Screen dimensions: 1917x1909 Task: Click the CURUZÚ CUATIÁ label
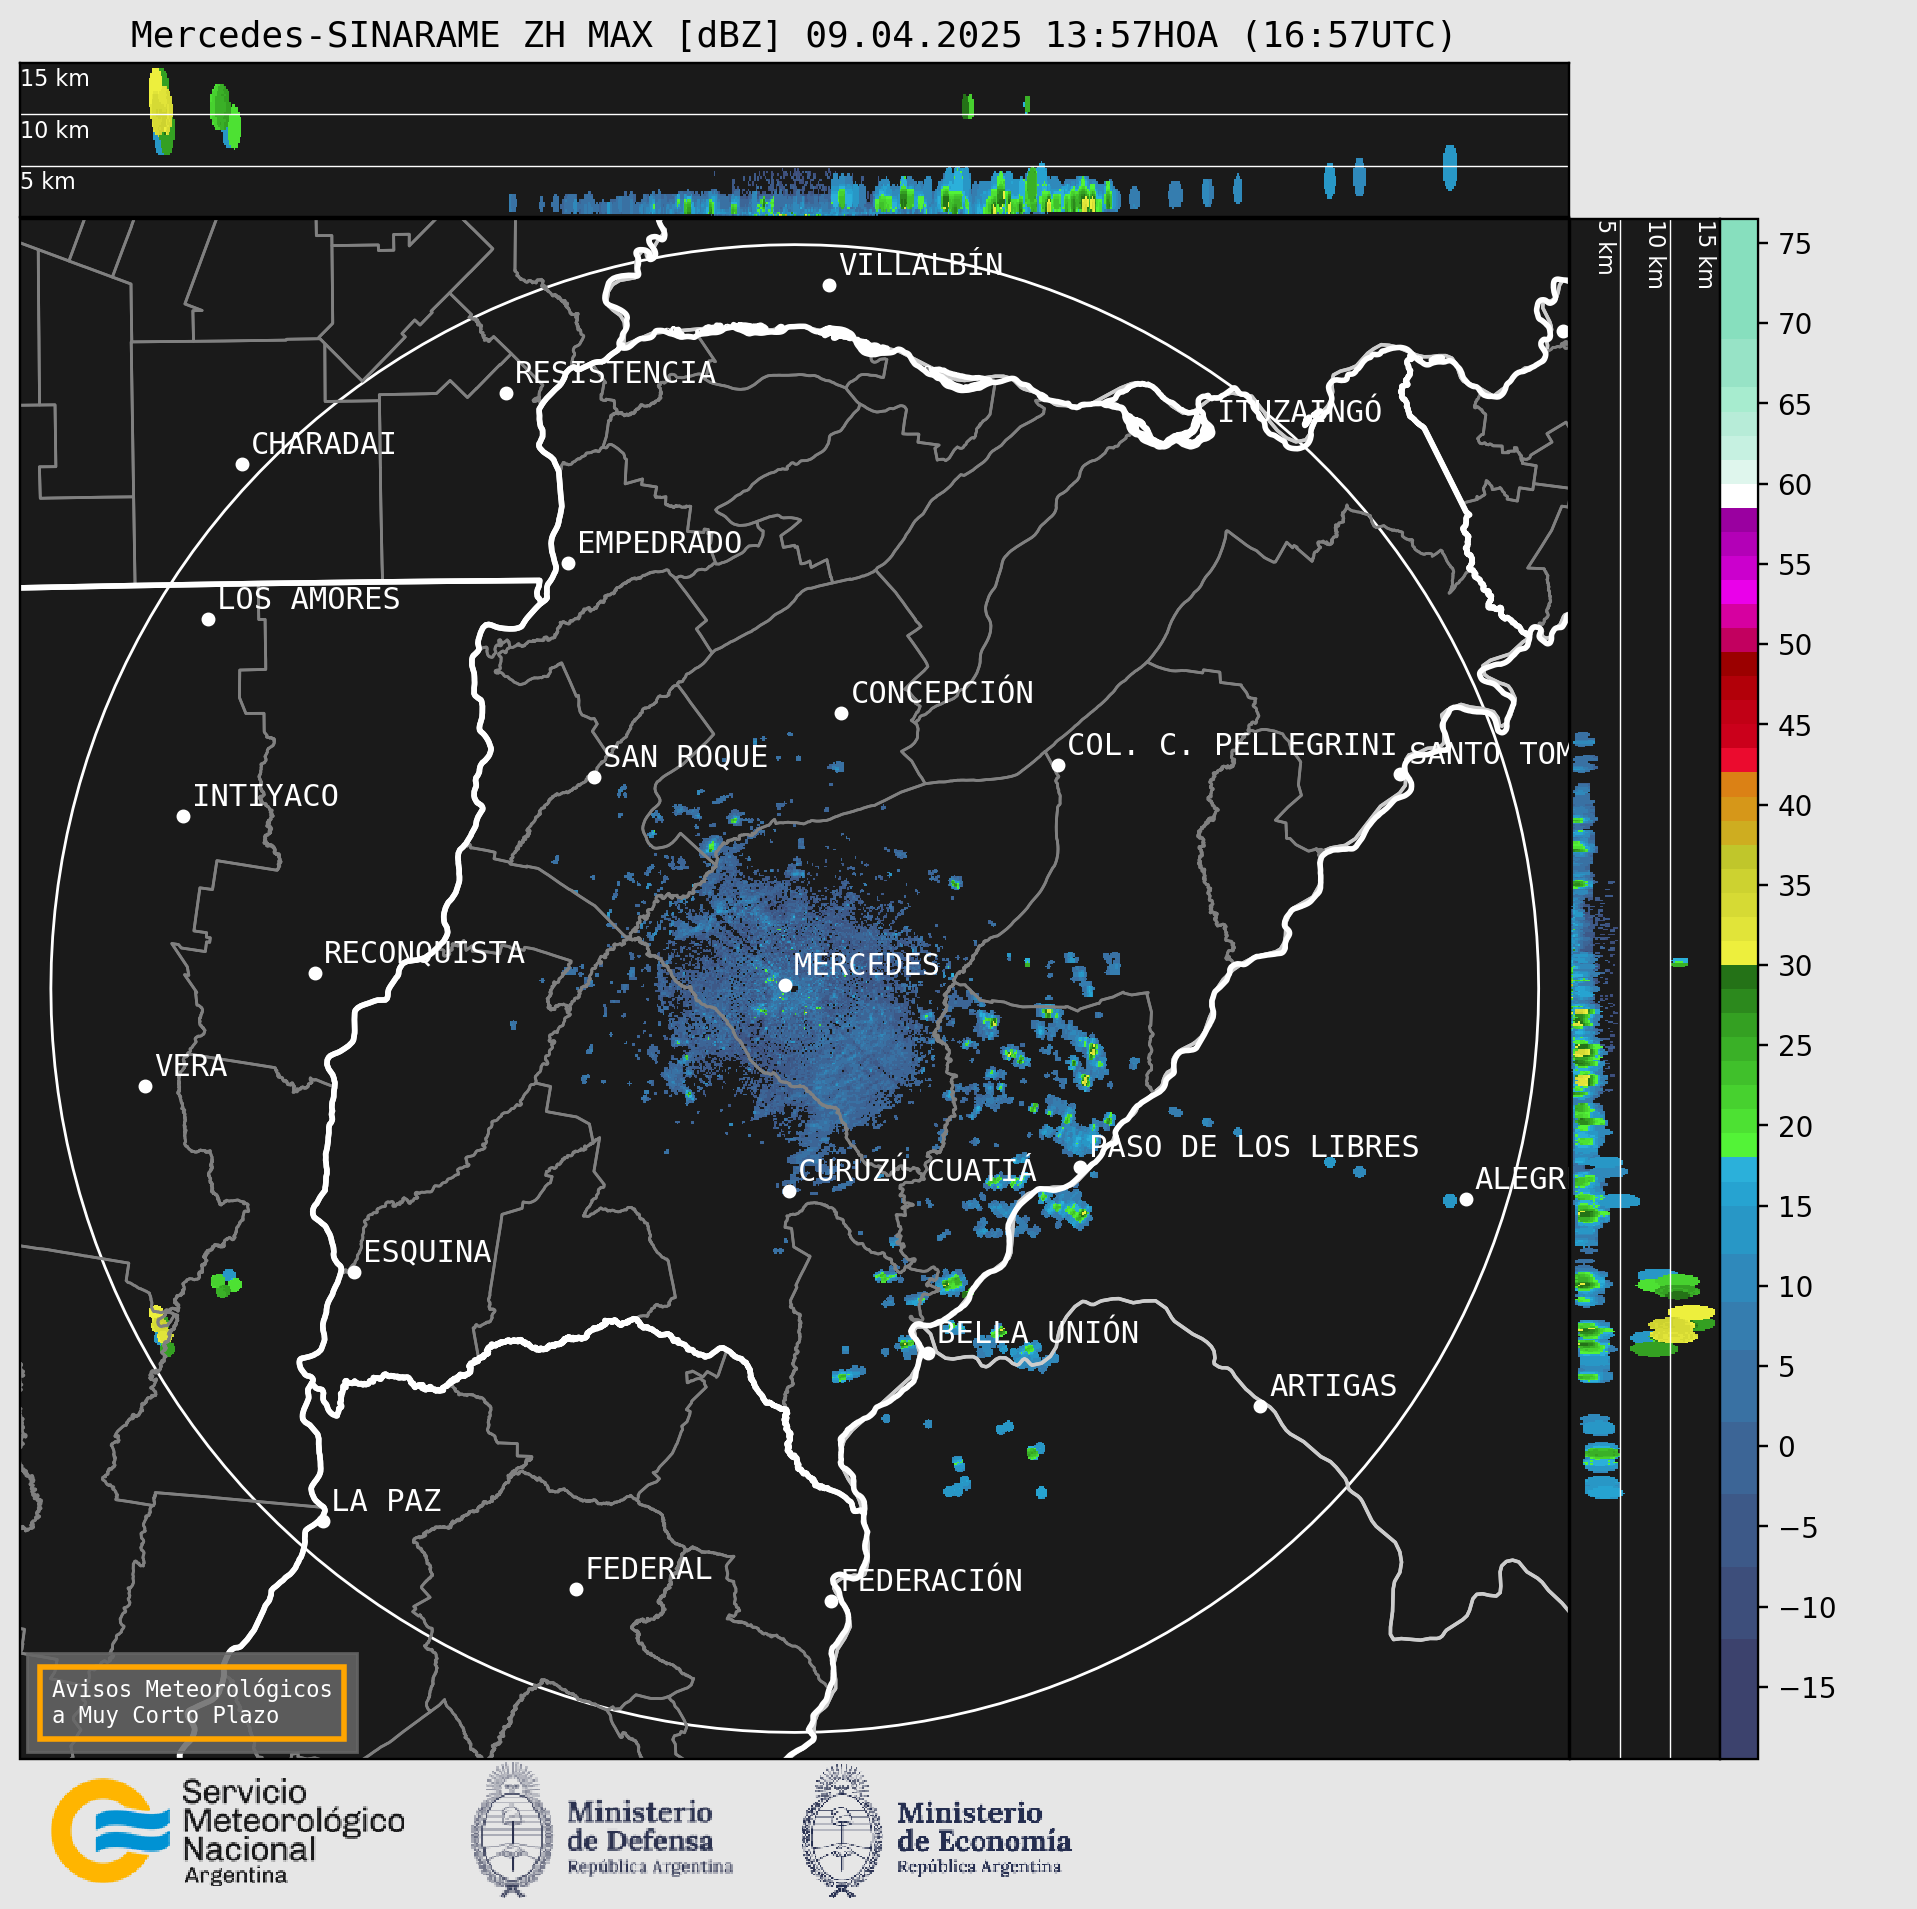tap(917, 1170)
